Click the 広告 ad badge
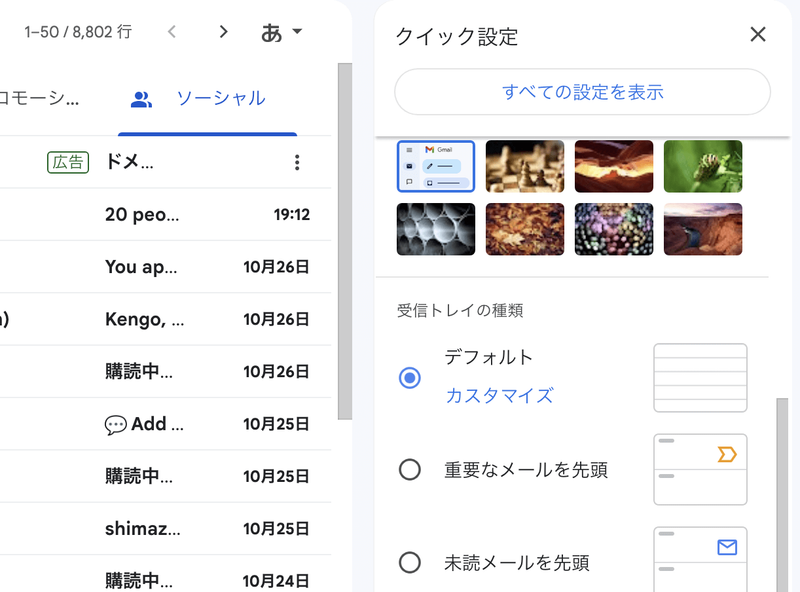The height and width of the screenshot is (592, 800). click(68, 162)
